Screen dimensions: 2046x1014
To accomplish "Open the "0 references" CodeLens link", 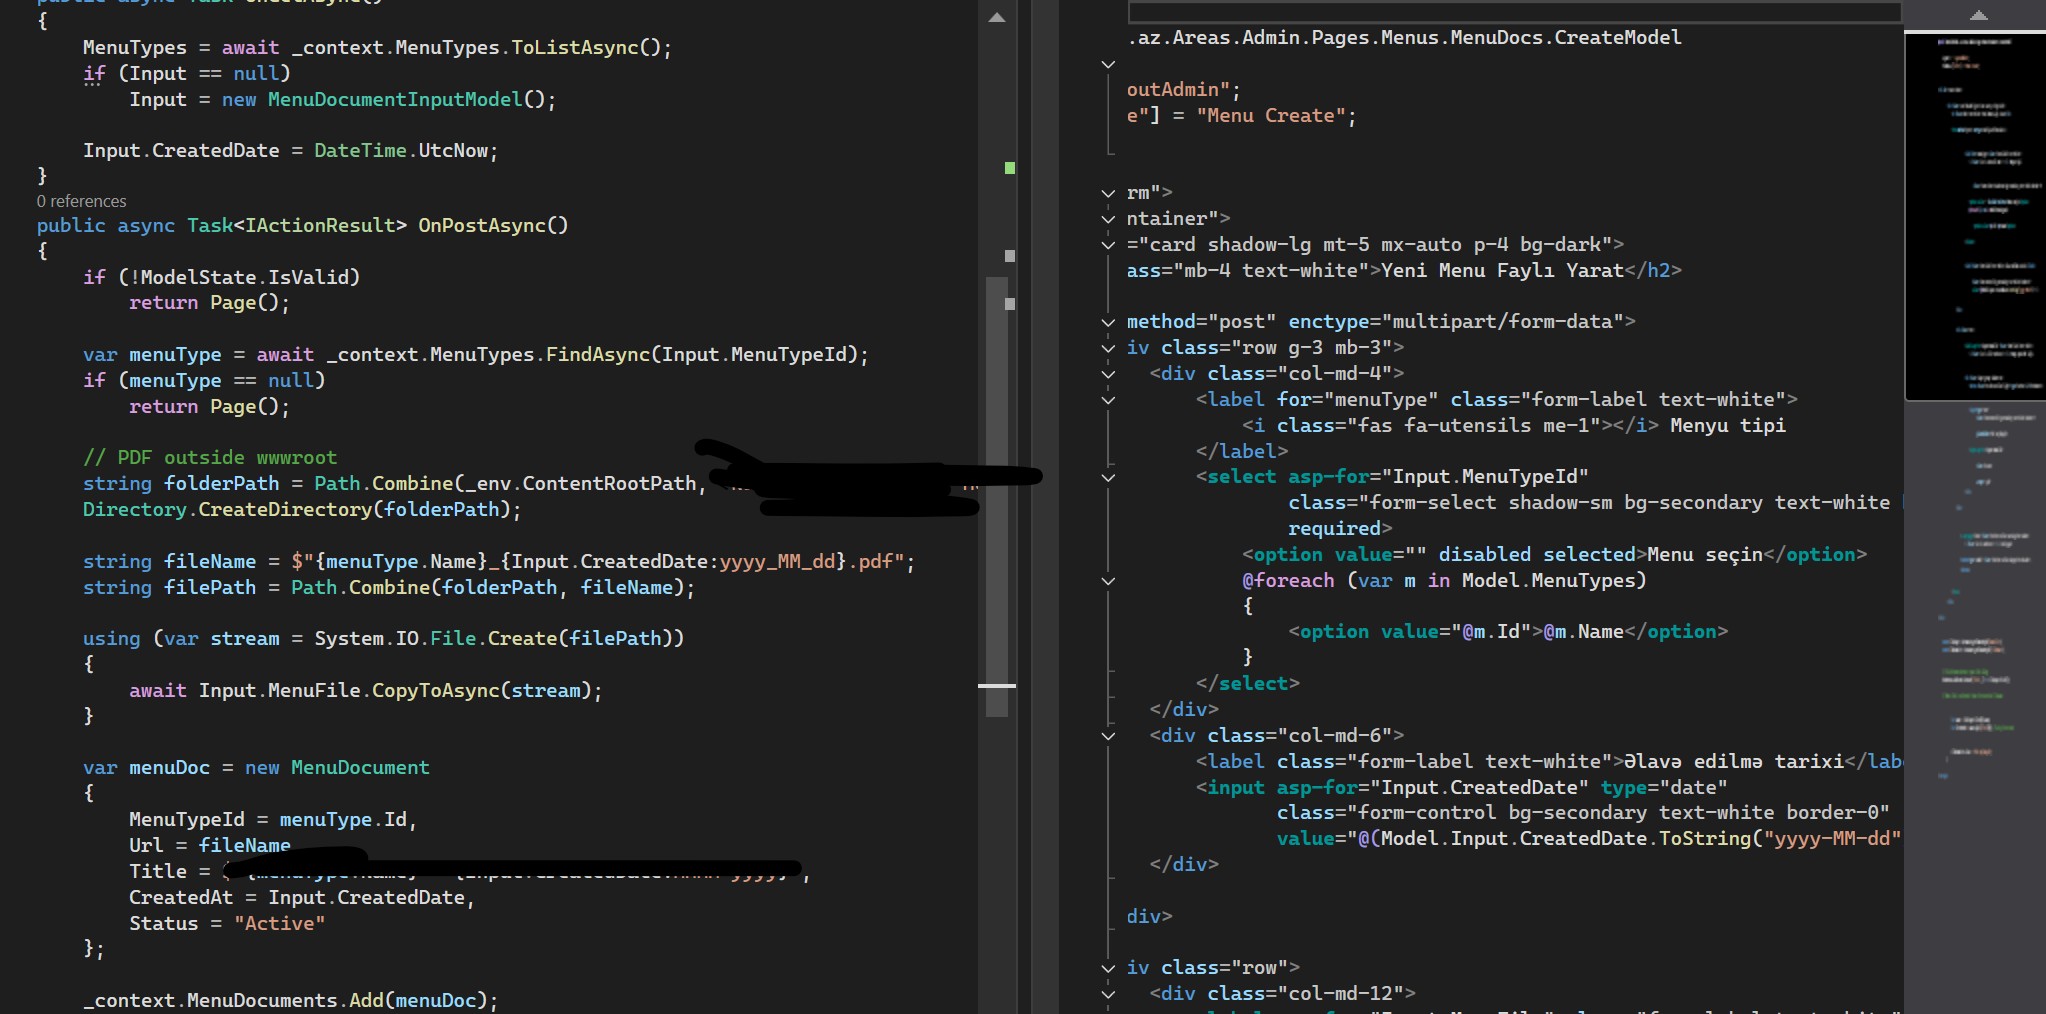I will 82,201.
